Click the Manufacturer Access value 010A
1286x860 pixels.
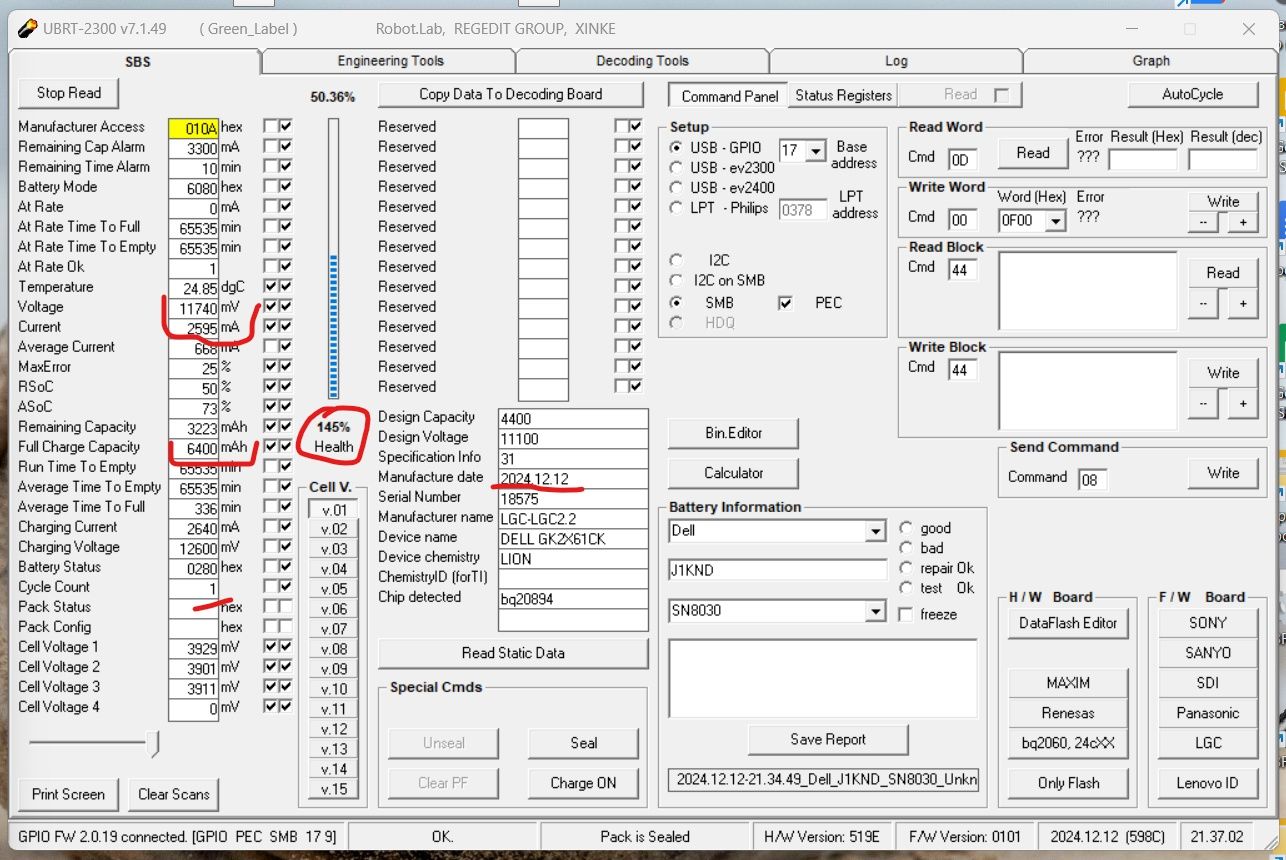tap(194, 128)
